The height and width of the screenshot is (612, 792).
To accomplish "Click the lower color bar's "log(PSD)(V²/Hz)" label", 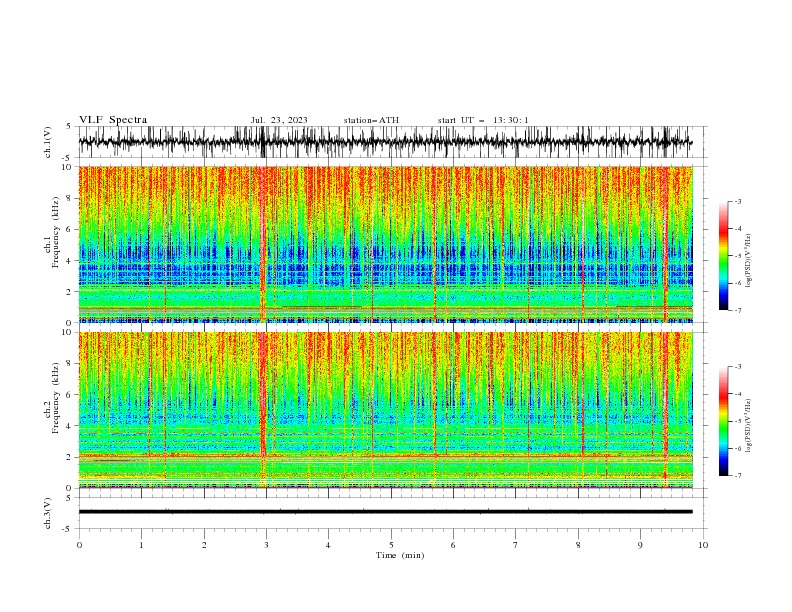I will pos(749,426).
